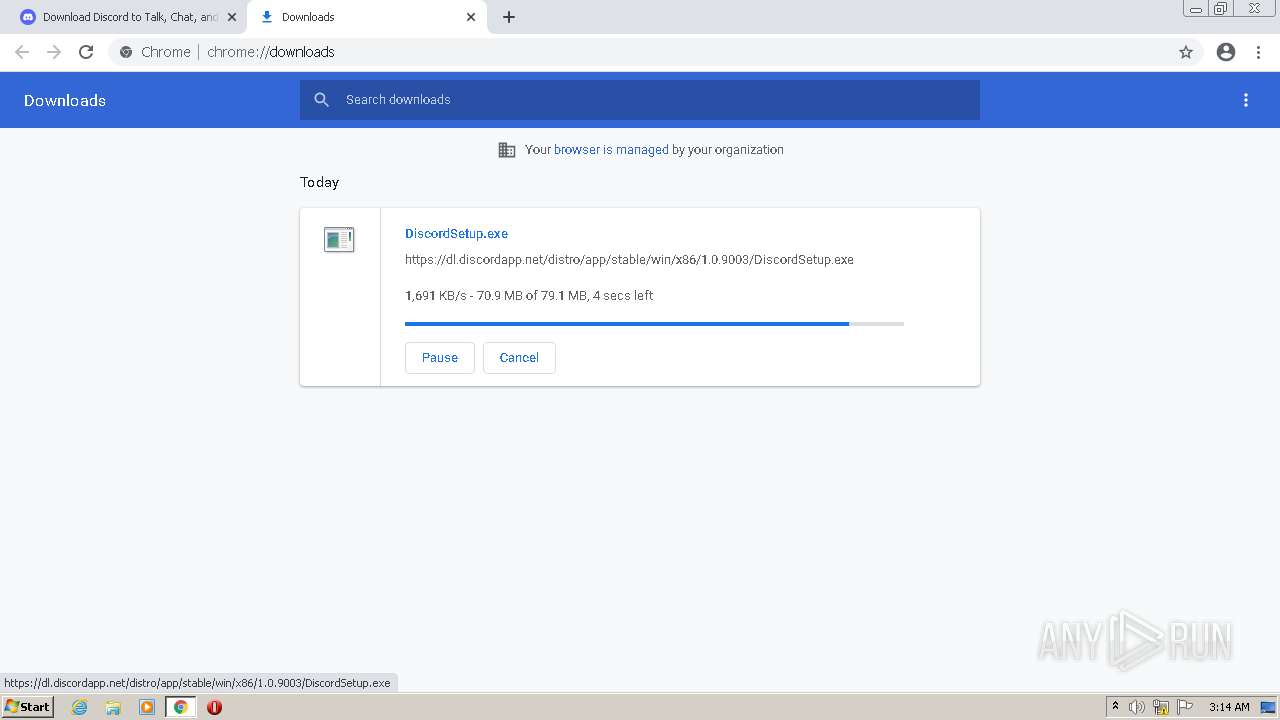Open the Downloads page more actions menu
The width and height of the screenshot is (1280, 720).
click(x=1246, y=100)
